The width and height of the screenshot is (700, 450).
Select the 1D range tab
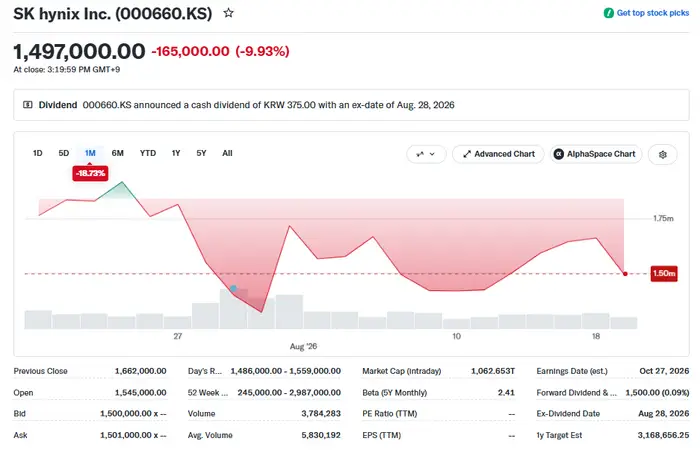pyautogui.click(x=38, y=153)
